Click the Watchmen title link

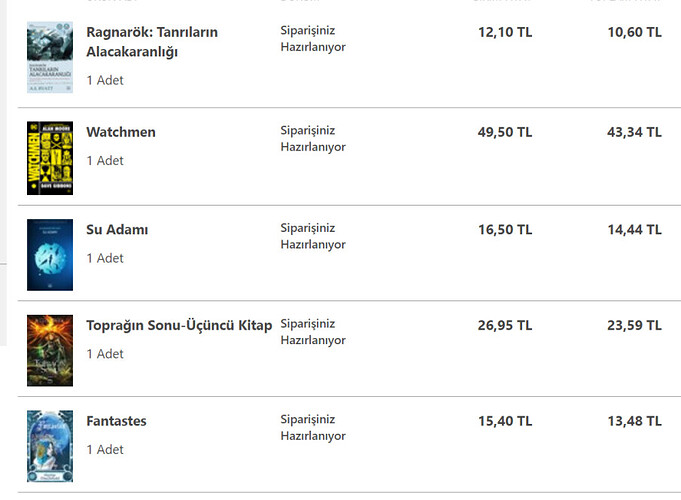(121, 132)
